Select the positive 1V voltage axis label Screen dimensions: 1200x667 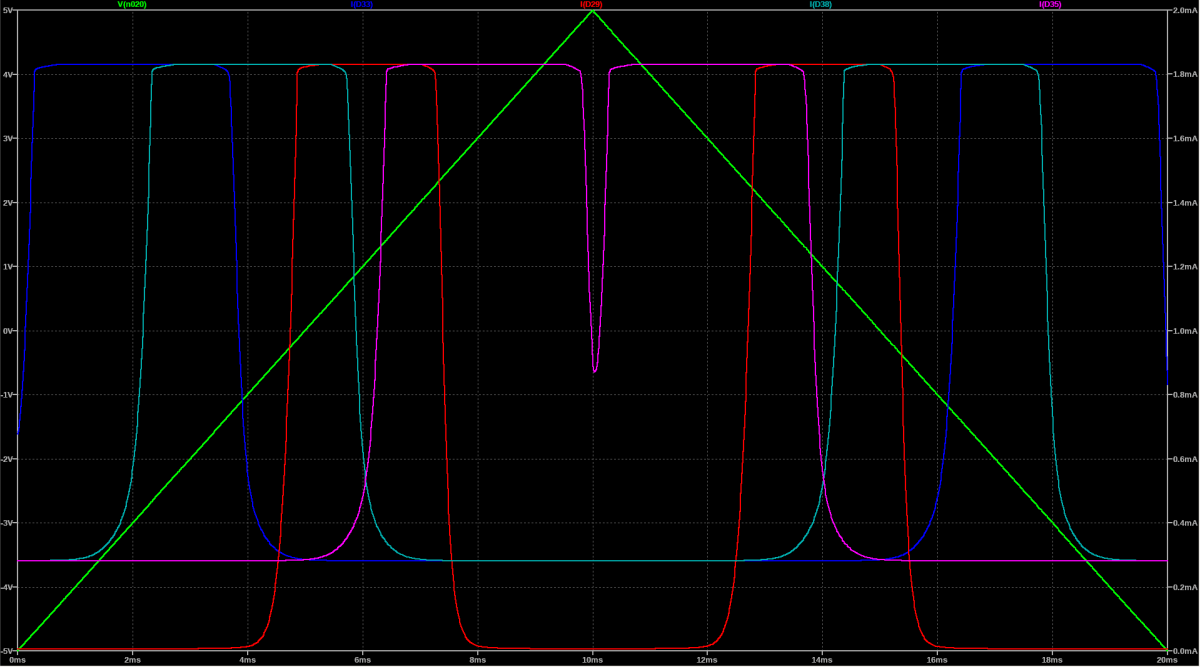8,266
